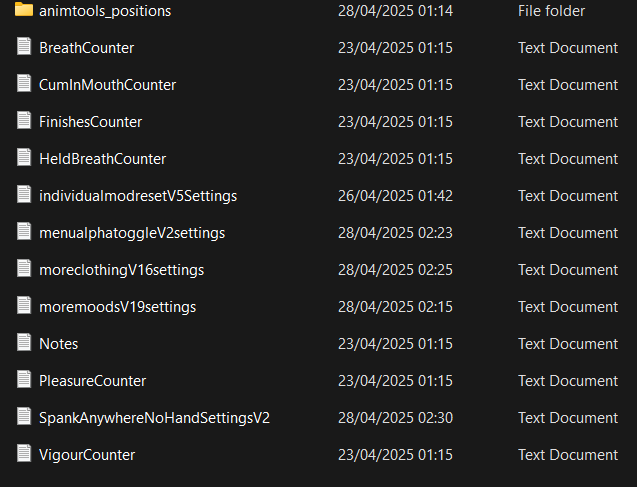Click the moremoodsV19settings file icon
Image resolution: width=637 pixels, height=487 pixels.
click(x=24, y=306)
